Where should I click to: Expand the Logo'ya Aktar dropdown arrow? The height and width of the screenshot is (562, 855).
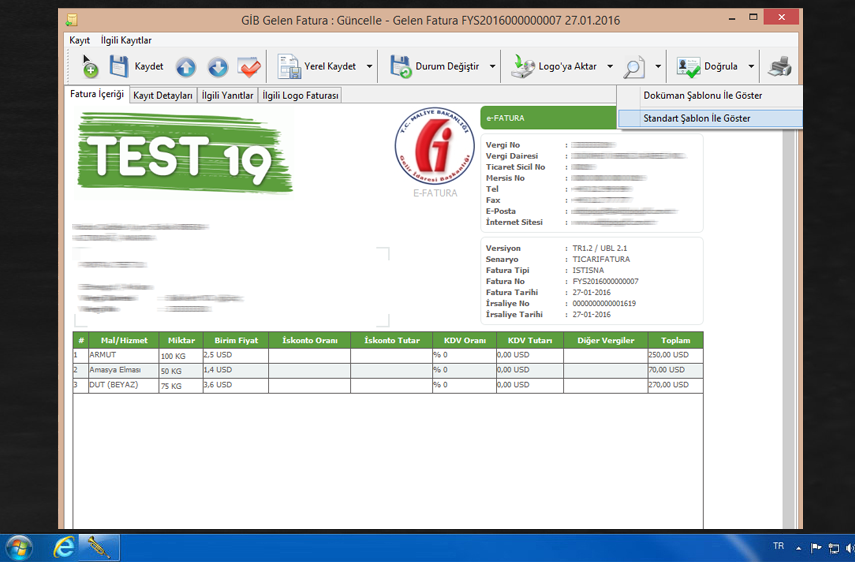tap(610, 67)
